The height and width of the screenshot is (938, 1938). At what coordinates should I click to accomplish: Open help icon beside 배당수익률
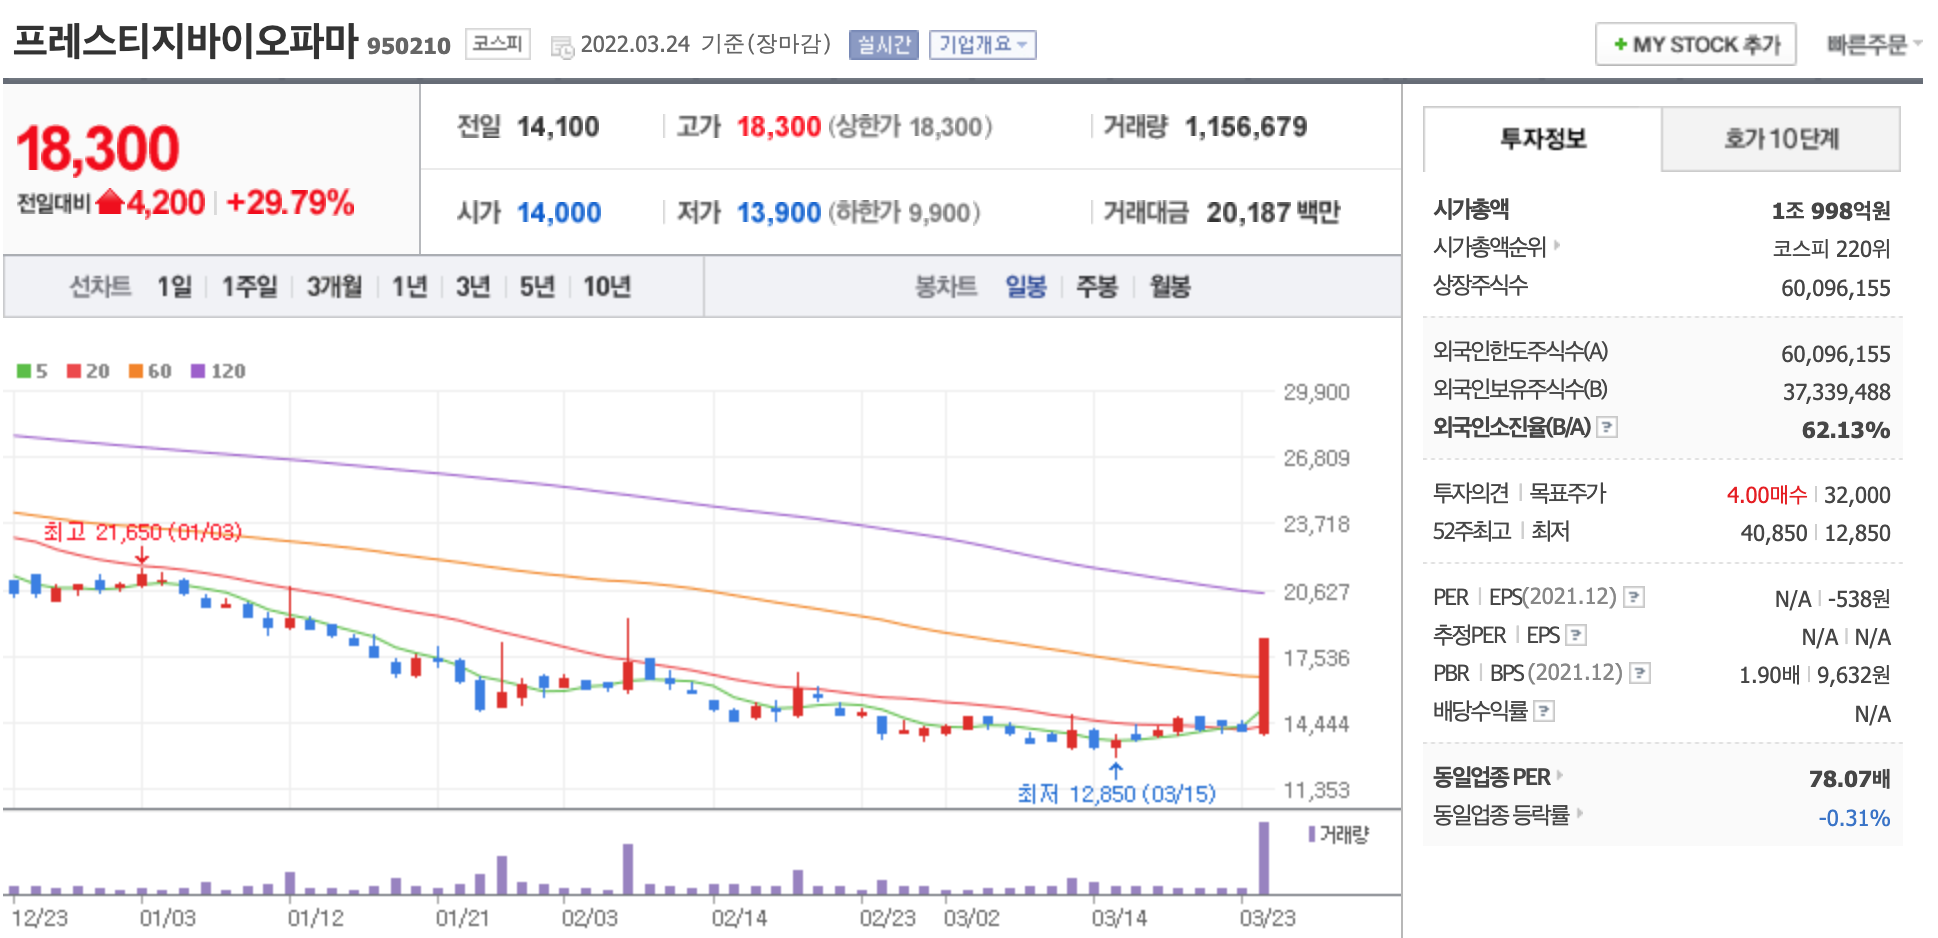click(1544, 711)
